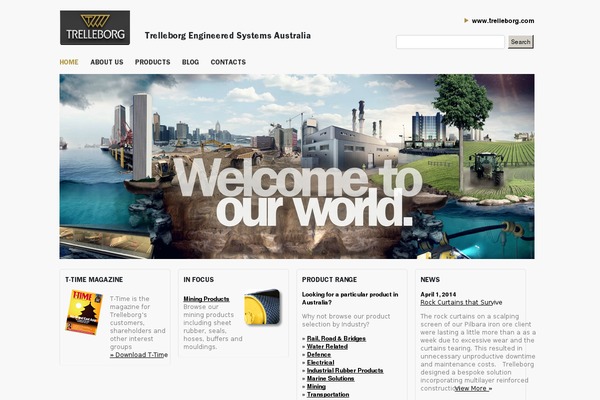Open the Products menu item
600x400 pixels.
[x=153, y=62]
